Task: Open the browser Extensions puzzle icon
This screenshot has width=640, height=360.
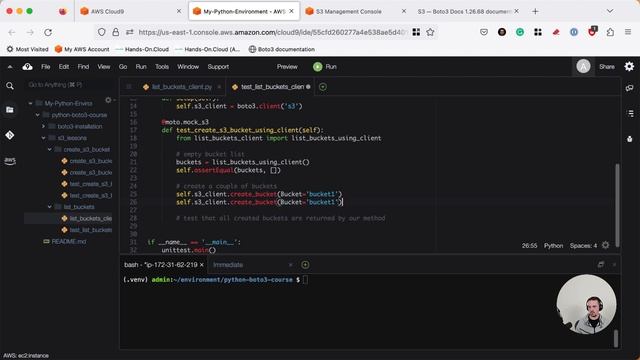Action: click(610, 32)
